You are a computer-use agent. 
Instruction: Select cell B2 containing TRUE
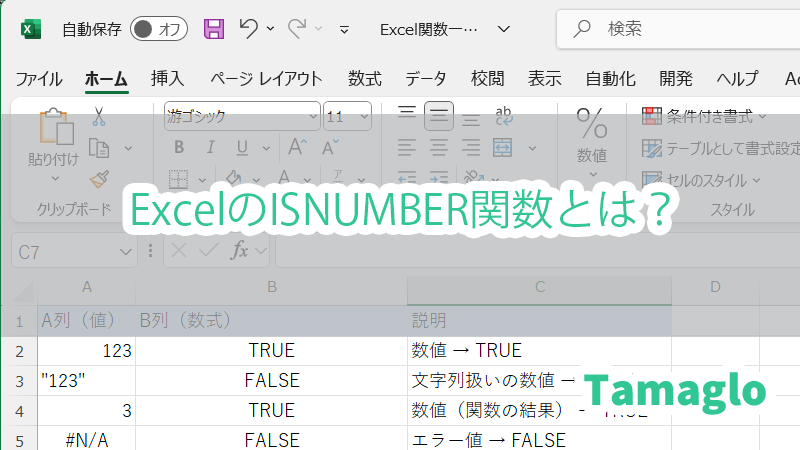[270, 351]
